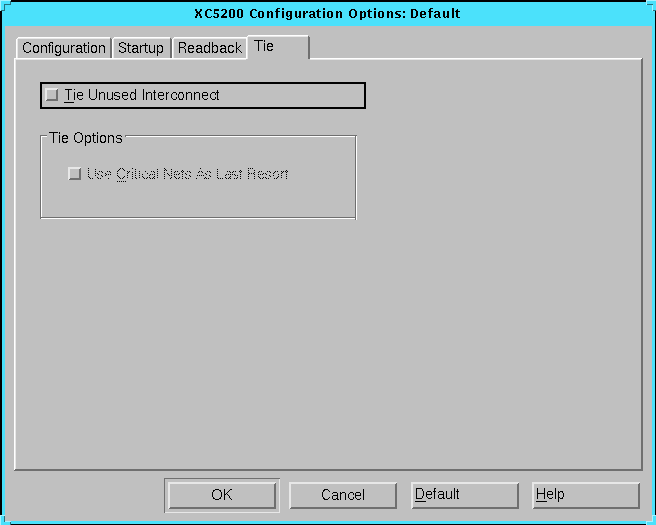Confirm settings with the OK button

click(222, 495)
